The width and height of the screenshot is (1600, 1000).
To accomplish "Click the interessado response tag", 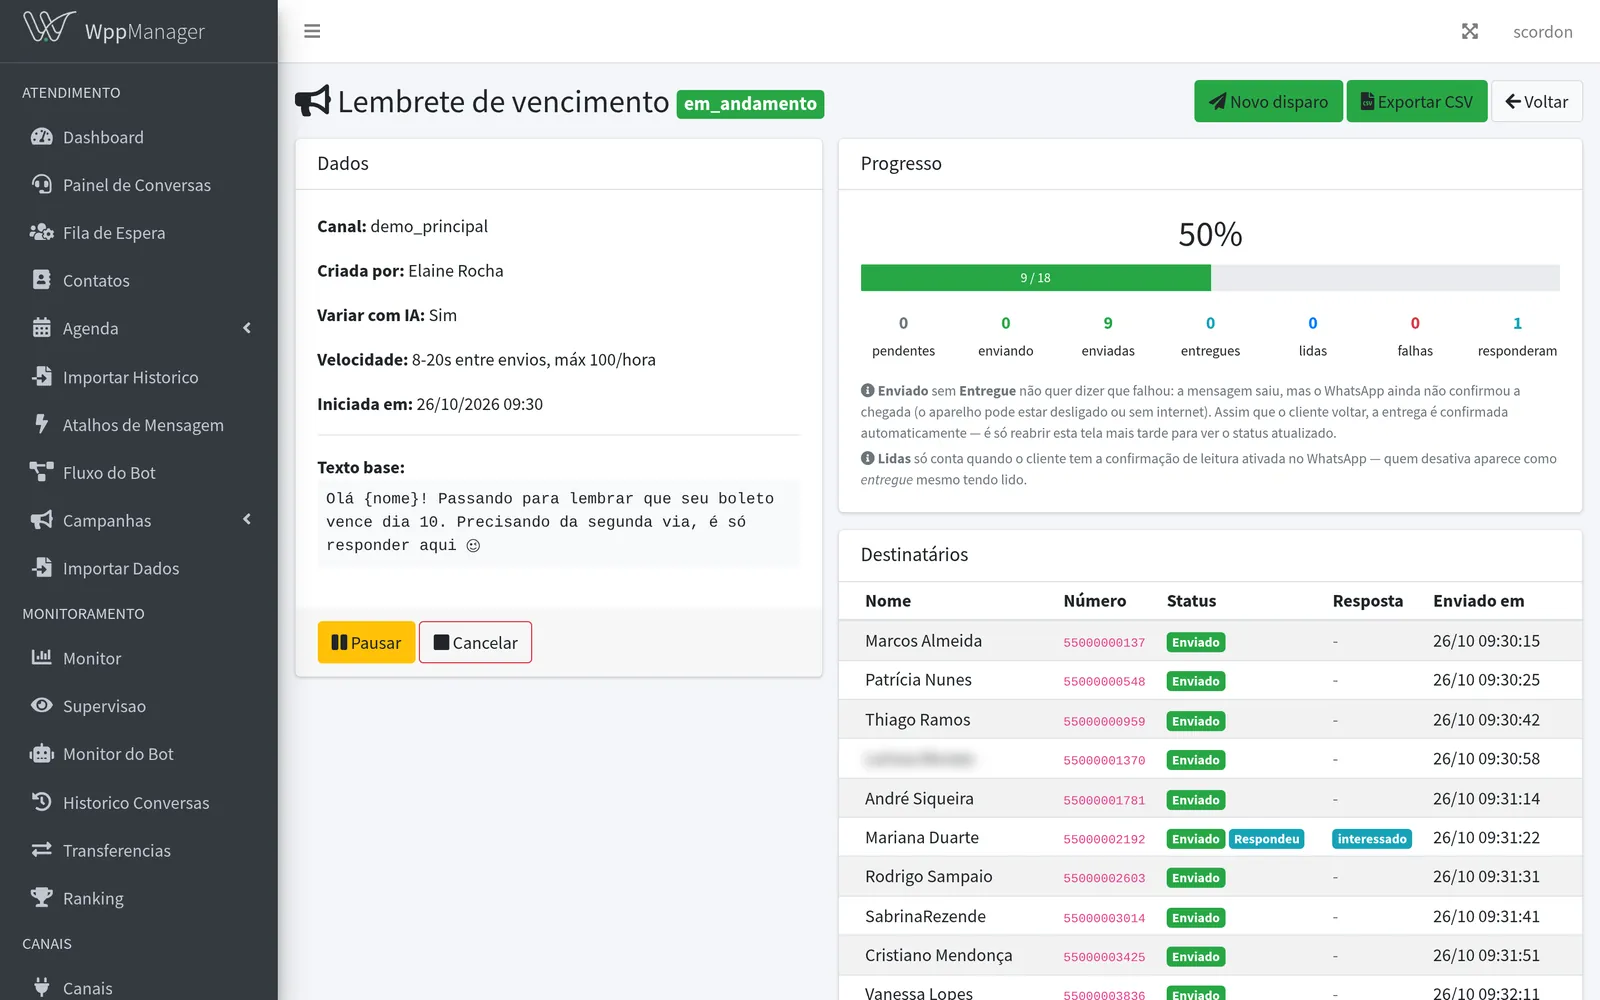I will pos(1372,839).
